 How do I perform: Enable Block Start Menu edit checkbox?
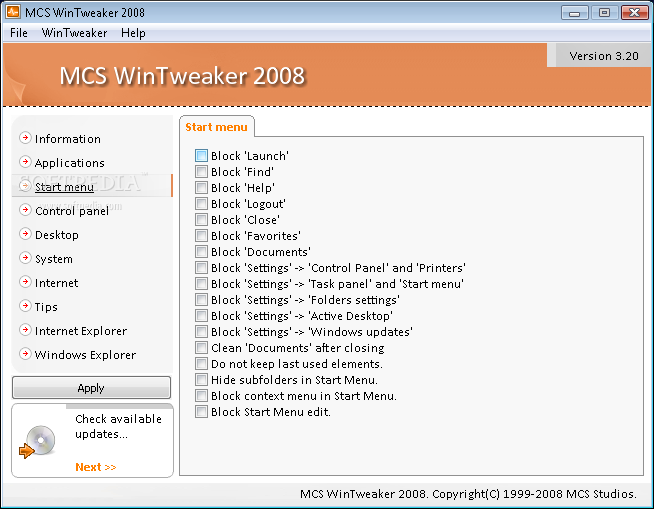tap(201, 411)
